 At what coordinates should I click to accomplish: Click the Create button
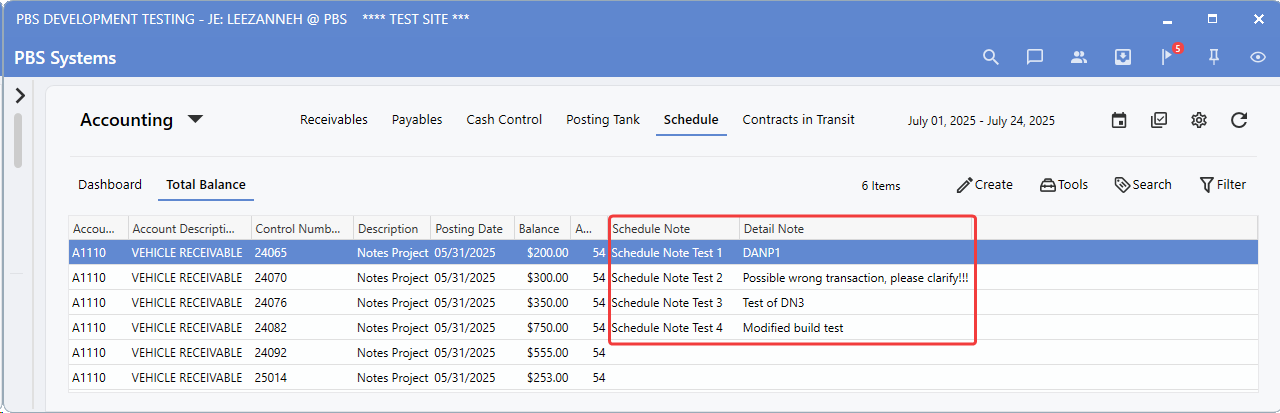(984, 185)
